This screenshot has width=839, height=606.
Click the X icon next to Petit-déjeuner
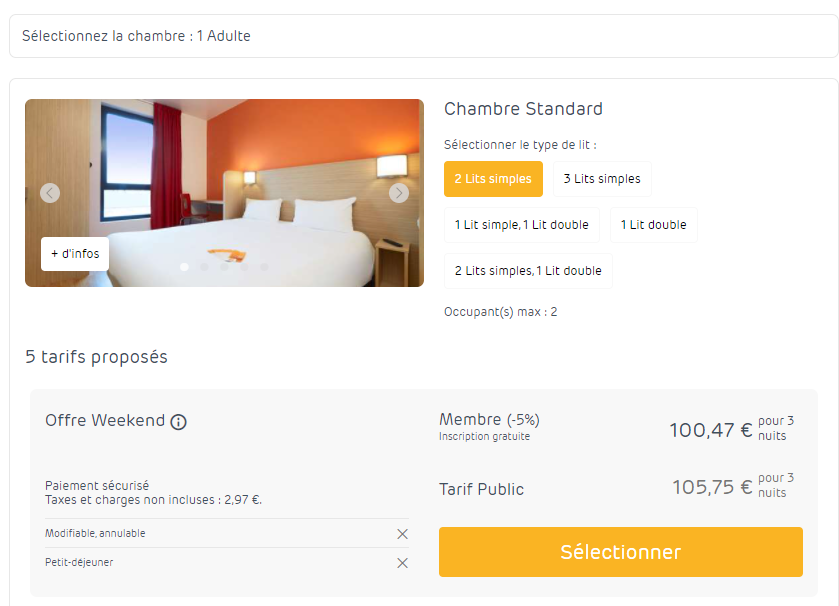402,563
